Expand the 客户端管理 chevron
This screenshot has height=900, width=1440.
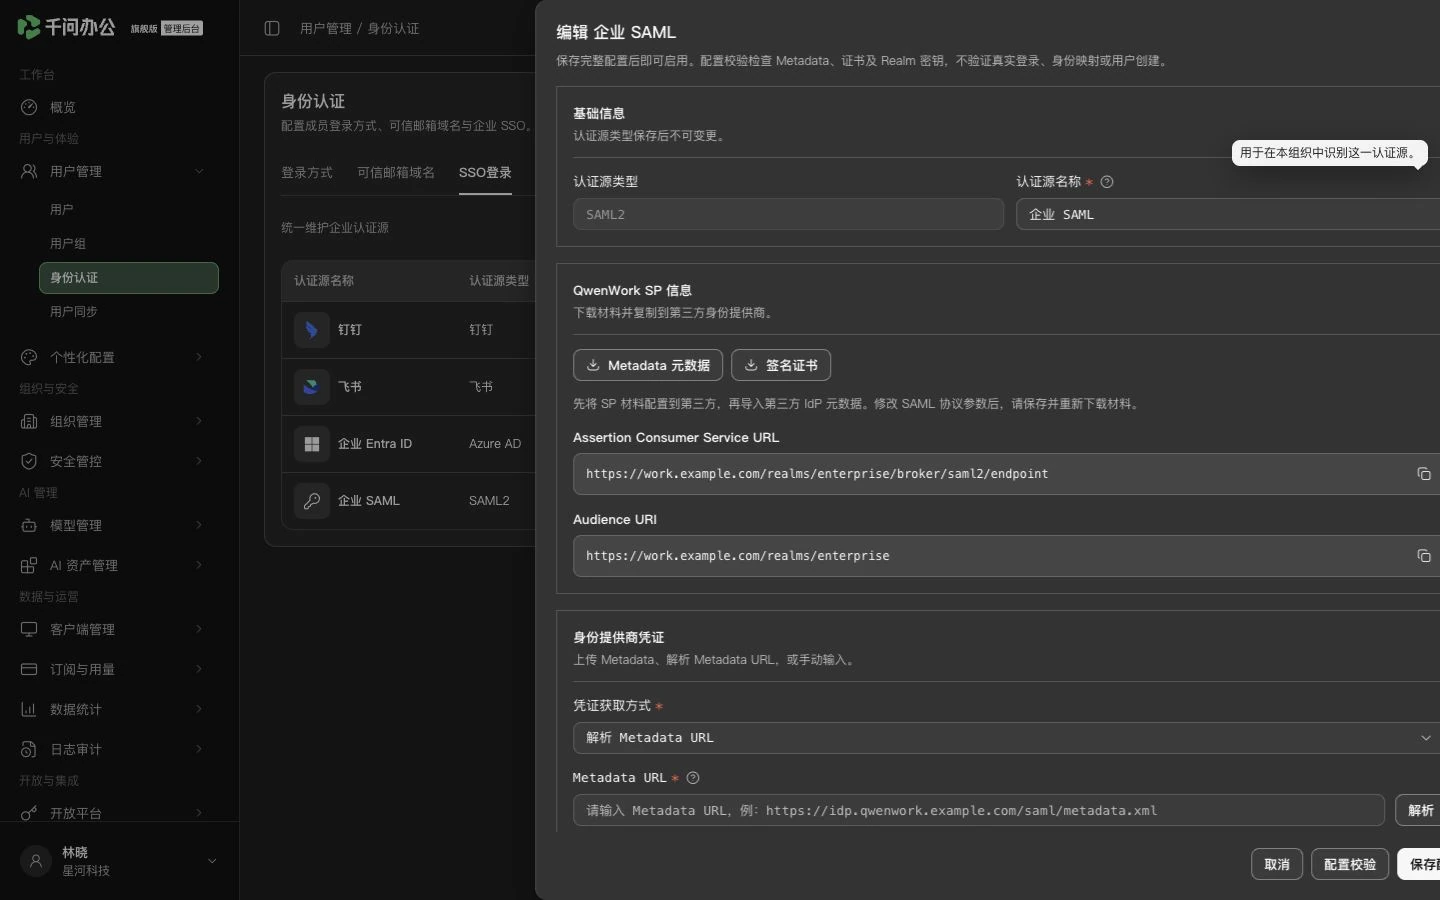(199, 629)
